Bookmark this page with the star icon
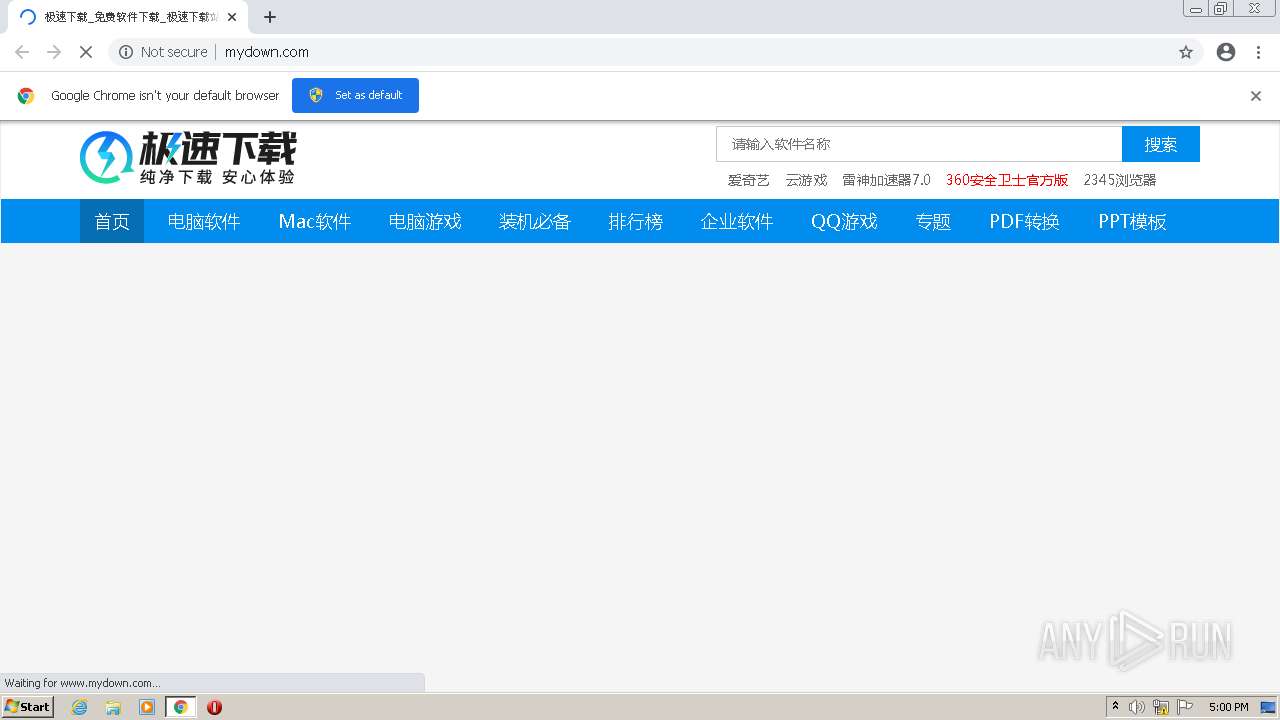Viewport: 1280px width, 720px height. 1186,52
